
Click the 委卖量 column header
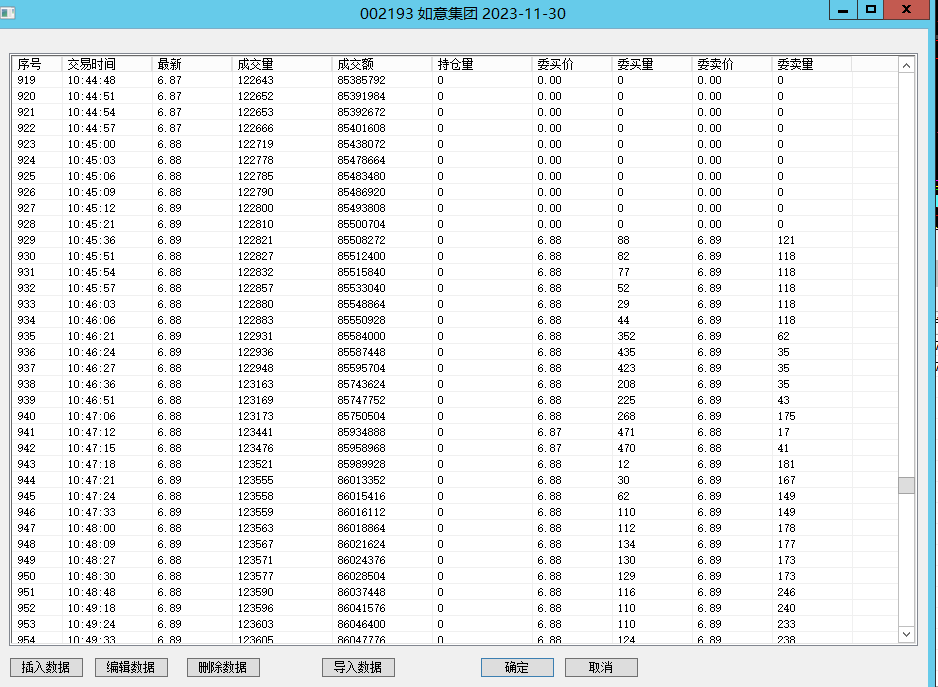812,64
